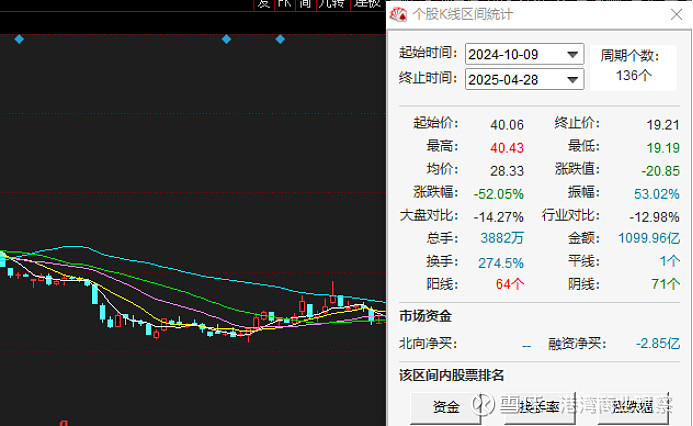This screenshot has width=693, height=426.
Task: Click the 阳线 value 64个
Action: coord(510,284)
